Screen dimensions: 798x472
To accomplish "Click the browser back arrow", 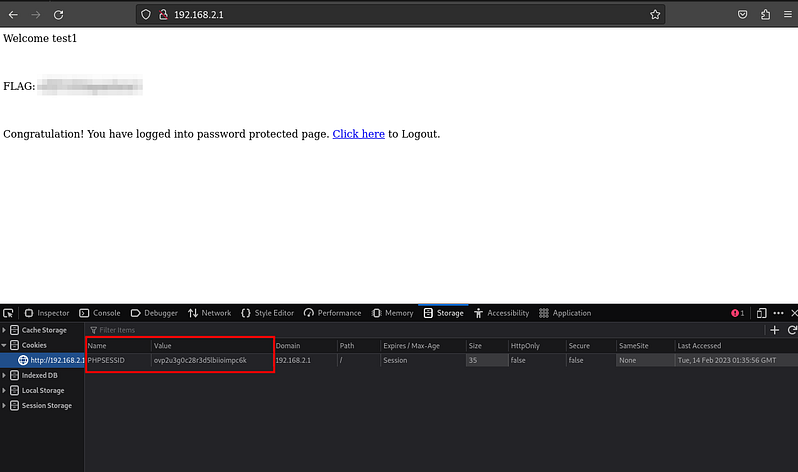I will [x=12, y=15].
